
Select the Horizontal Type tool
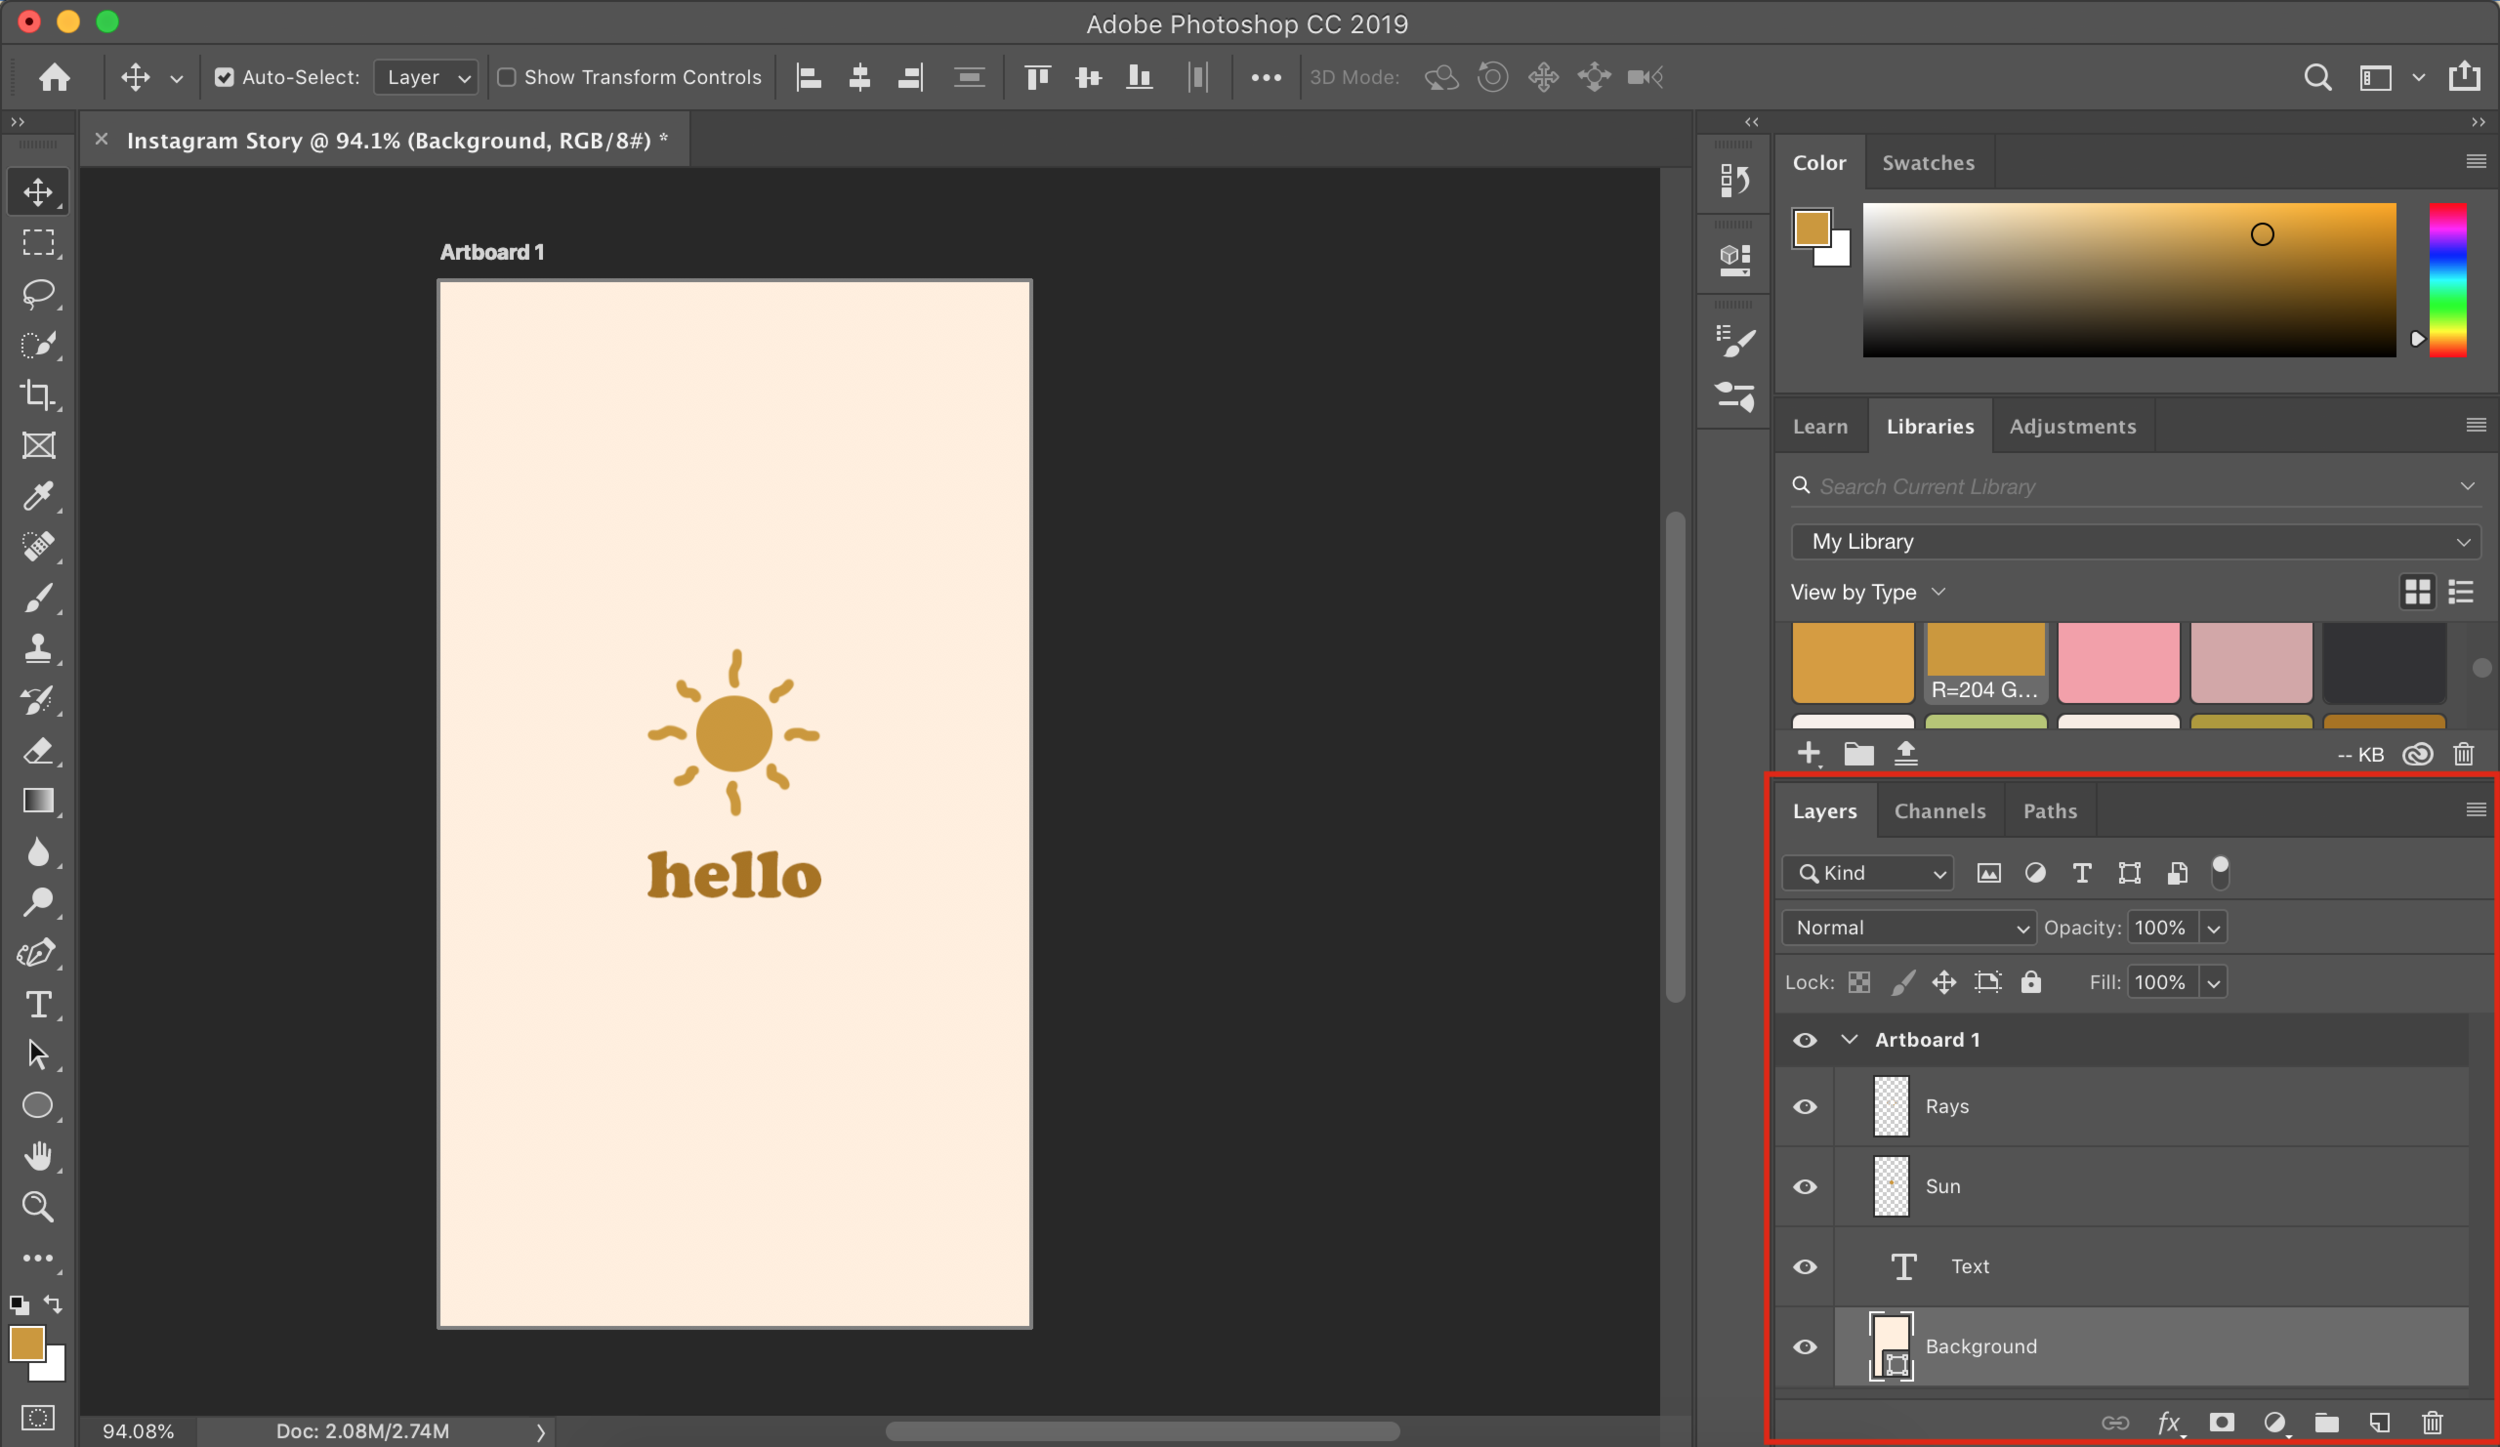(x=38, y=1004)
